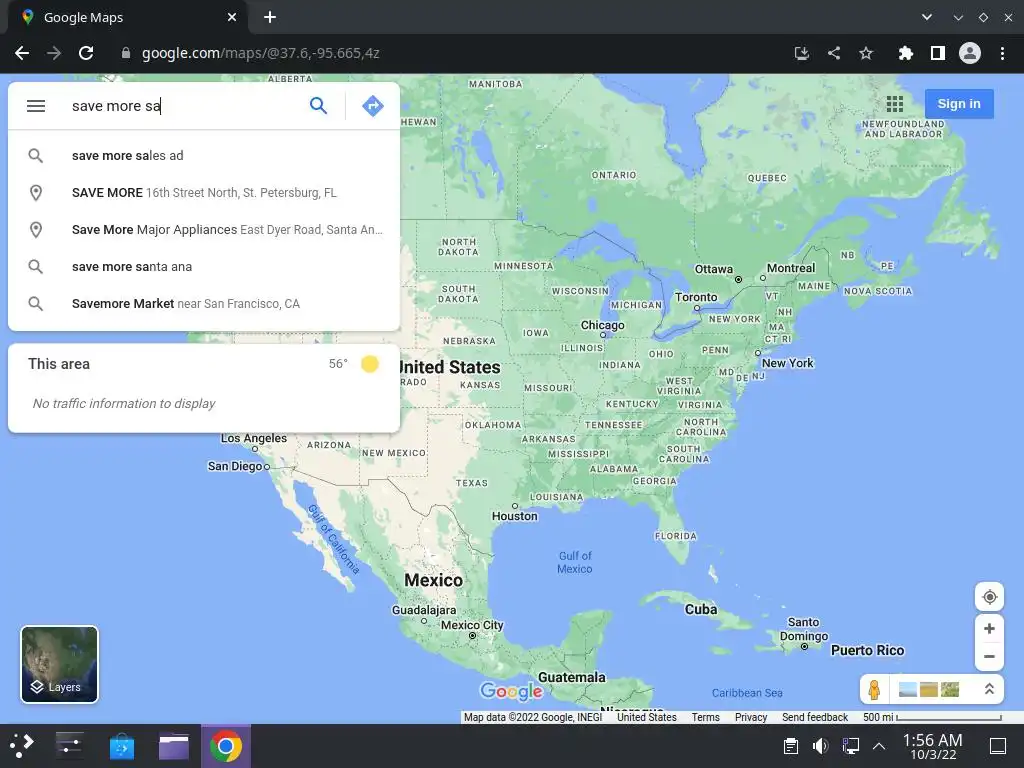This screenshot has height=768, width=1024.
Task: Show your location with the target icon
Action: 989,597
